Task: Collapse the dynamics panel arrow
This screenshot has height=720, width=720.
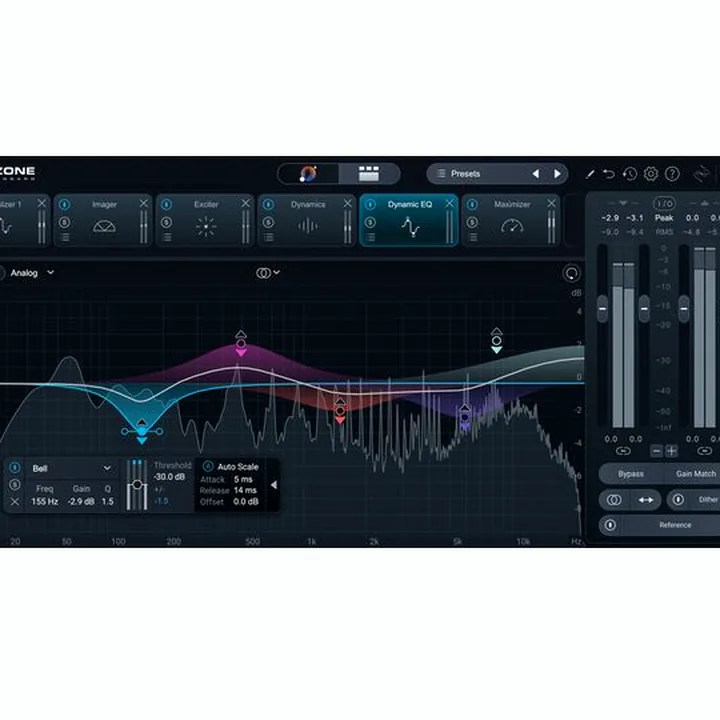Action: [274, 485]
